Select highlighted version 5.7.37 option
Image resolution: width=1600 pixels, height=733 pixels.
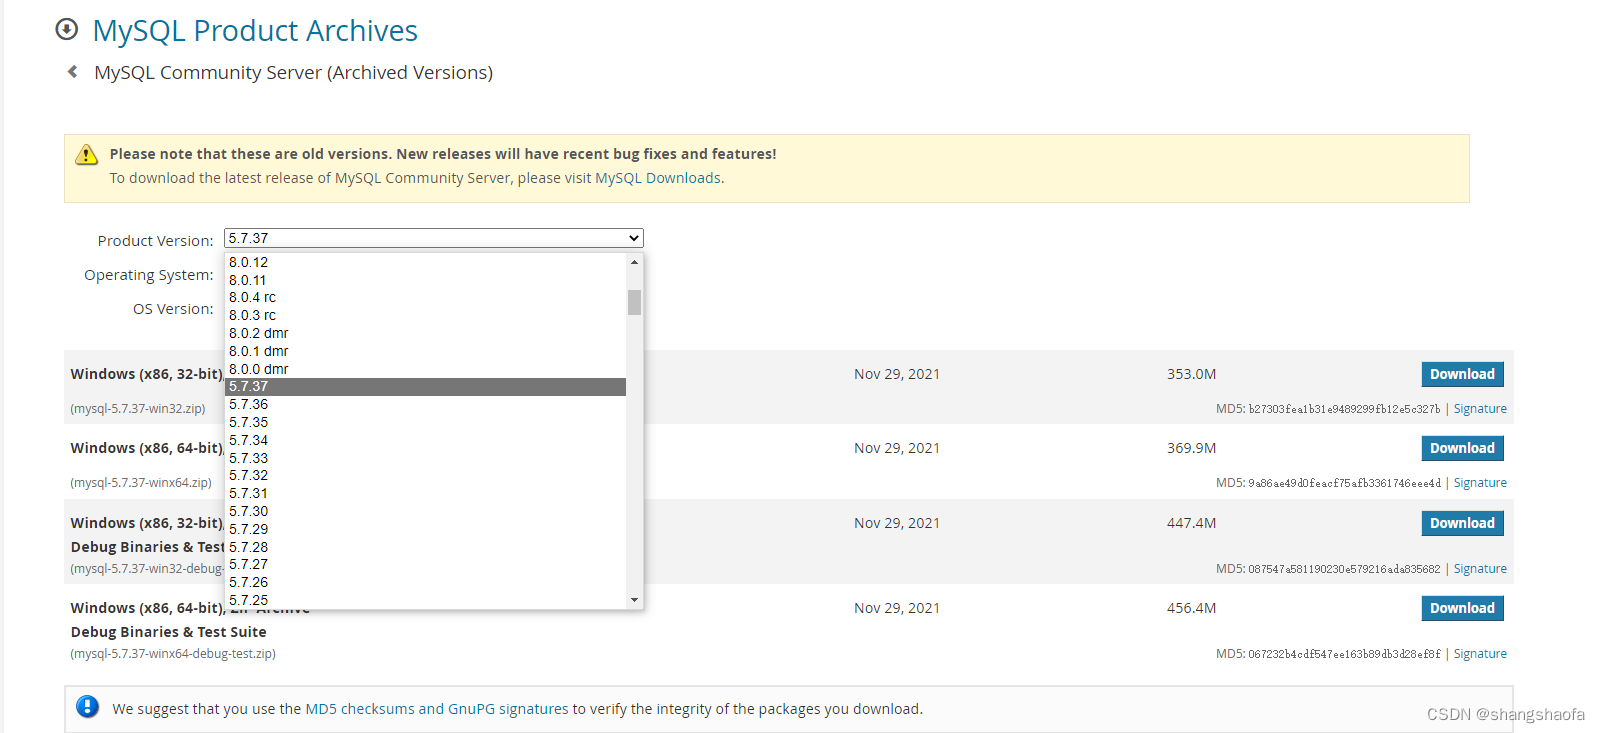pos(426,386)
